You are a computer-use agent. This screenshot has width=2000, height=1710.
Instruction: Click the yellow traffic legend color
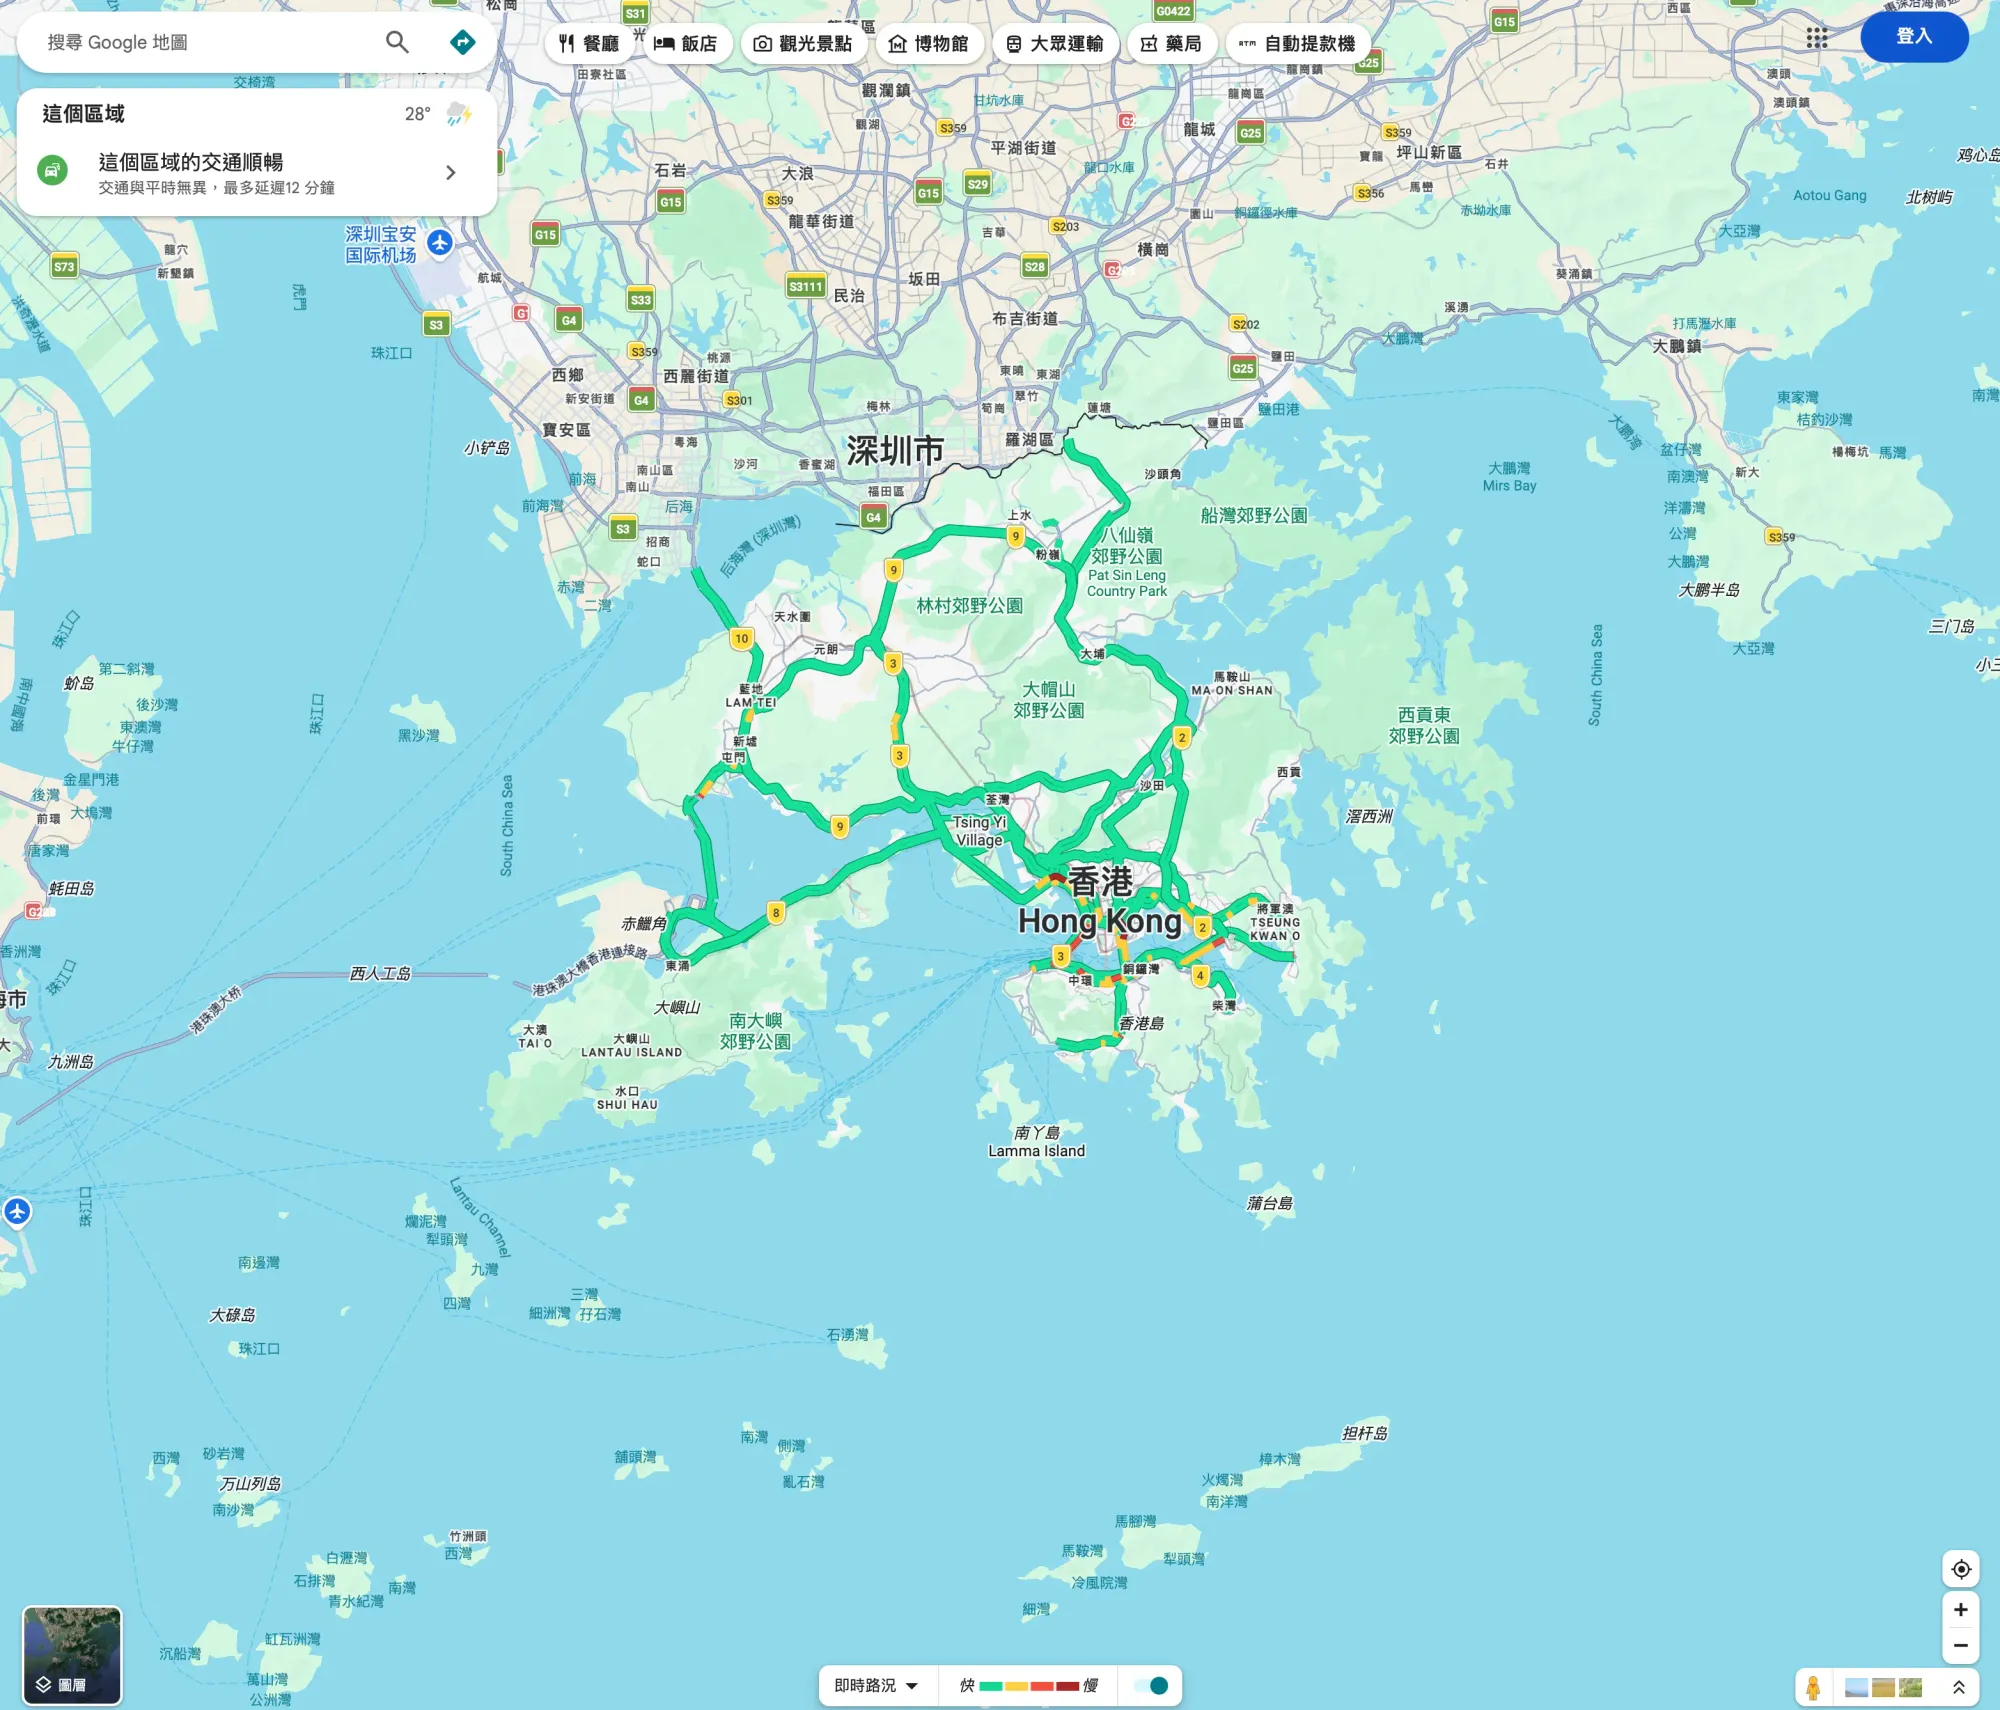coord(1016,1686)
